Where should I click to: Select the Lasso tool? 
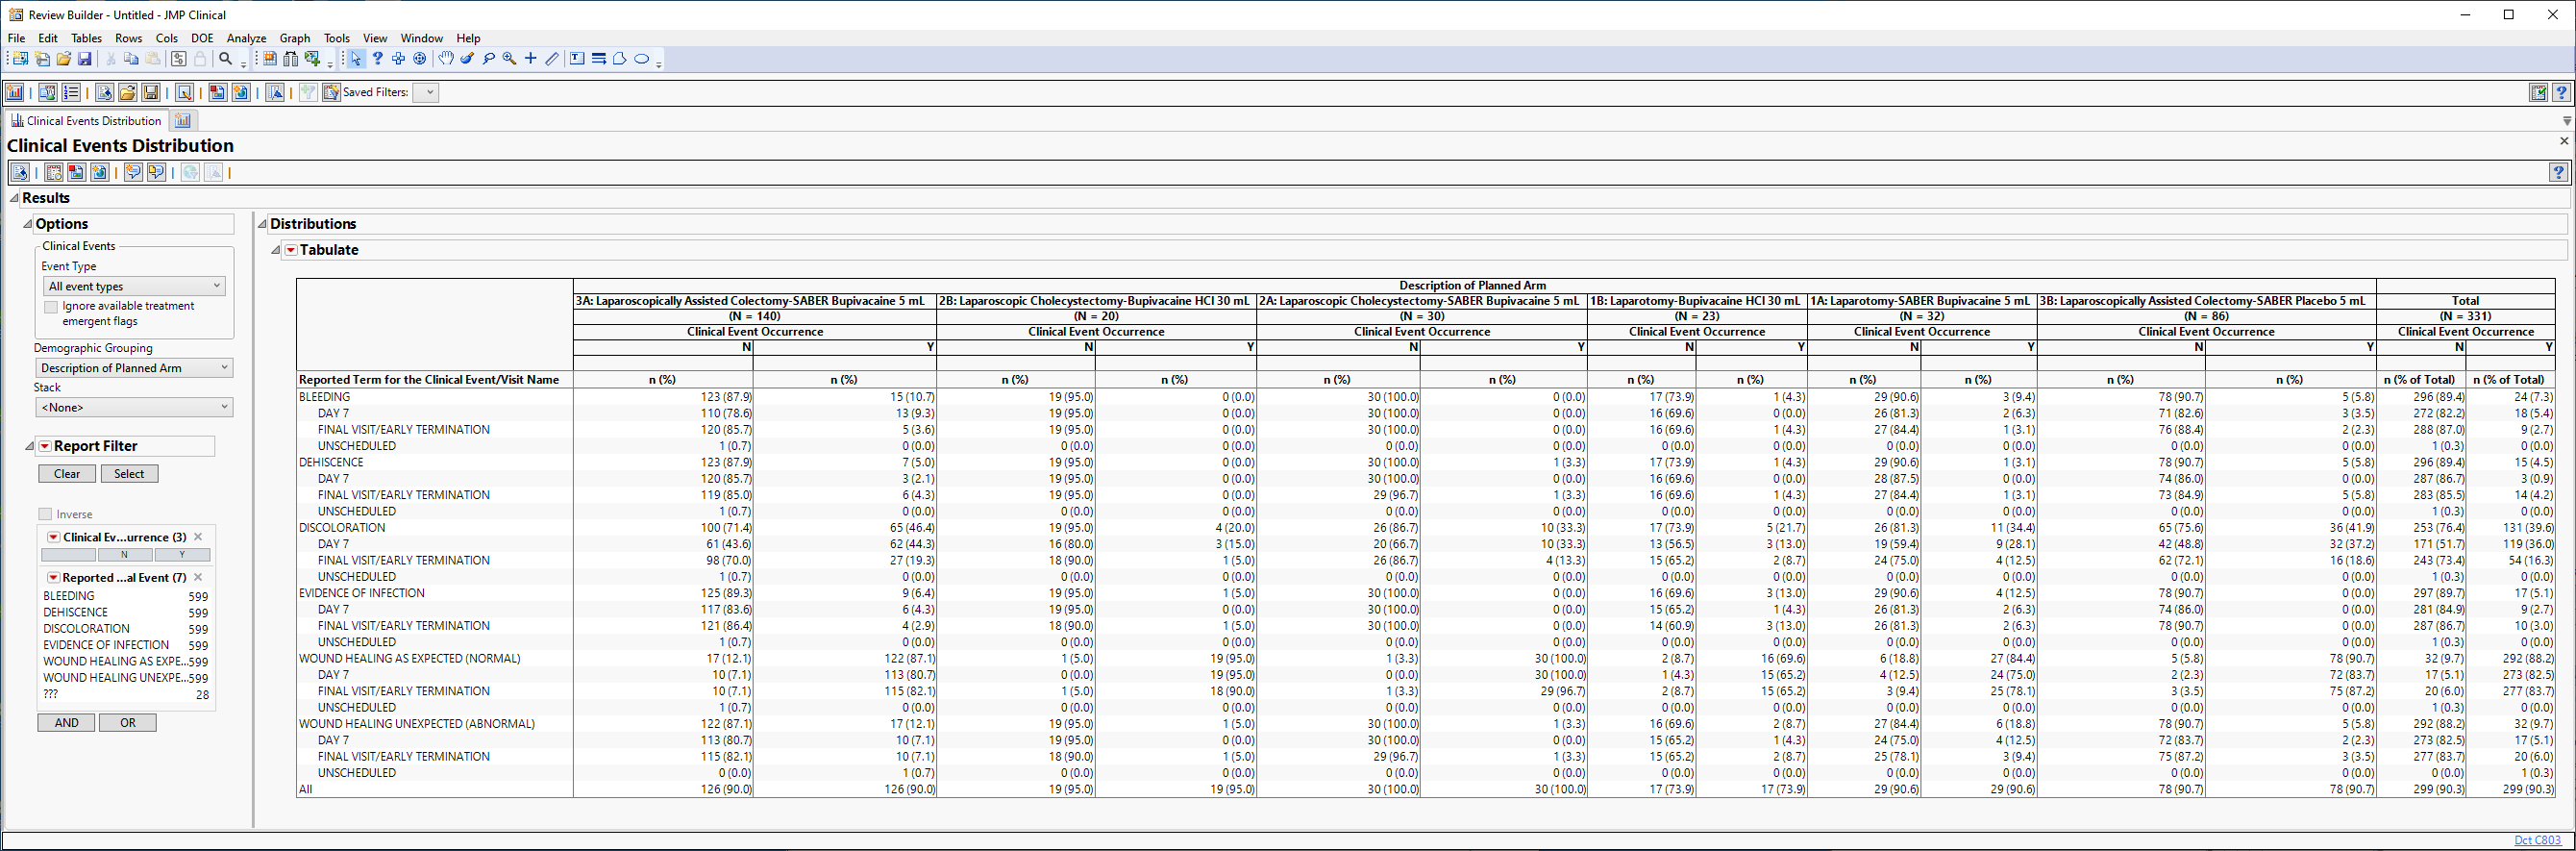click(489, 59)
